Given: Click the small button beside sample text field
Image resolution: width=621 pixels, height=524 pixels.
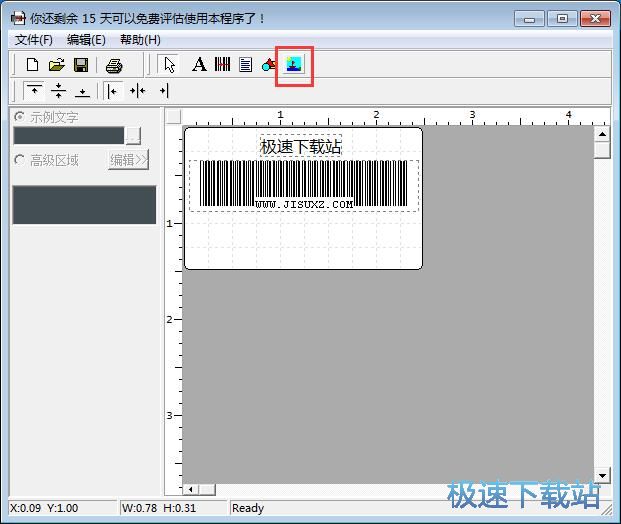Looking at the screenshot, I should coord(133,135).
